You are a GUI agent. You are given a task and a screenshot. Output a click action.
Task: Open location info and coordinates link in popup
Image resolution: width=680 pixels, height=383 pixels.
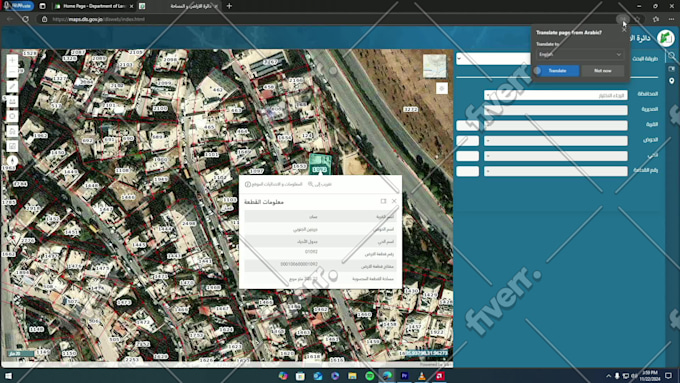click(274, 184)
